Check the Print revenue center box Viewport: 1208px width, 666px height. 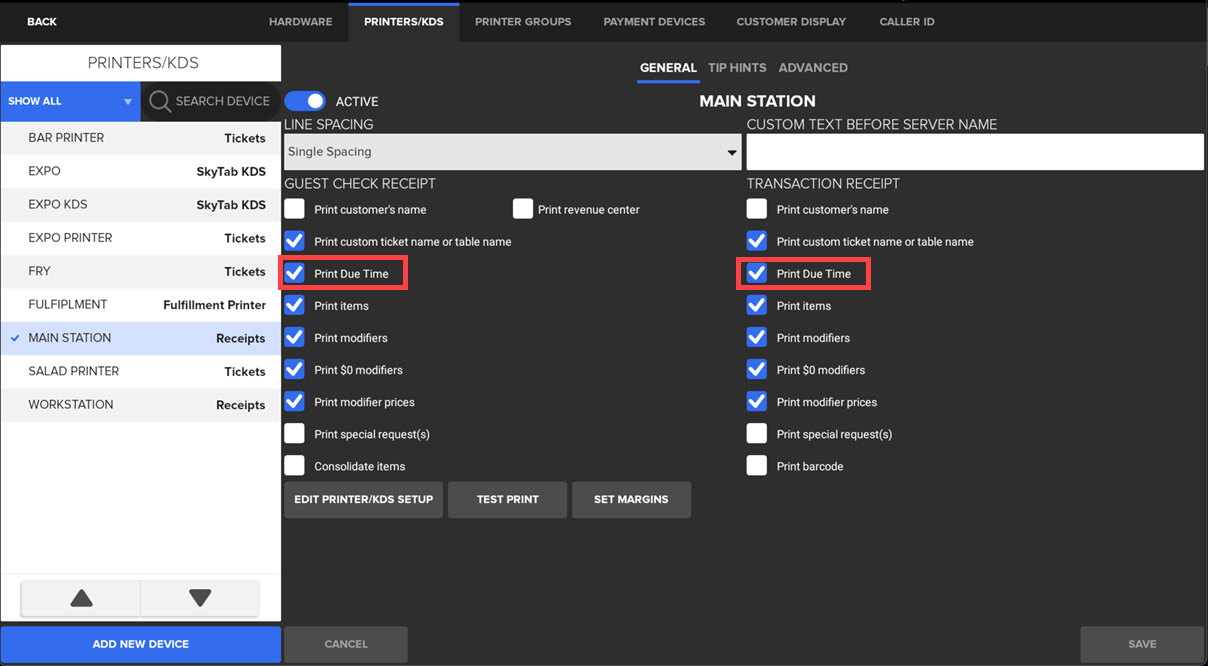[x=523, y=209]
